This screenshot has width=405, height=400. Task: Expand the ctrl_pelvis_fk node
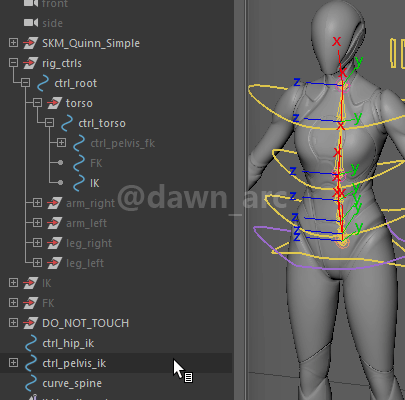(61, 143)
